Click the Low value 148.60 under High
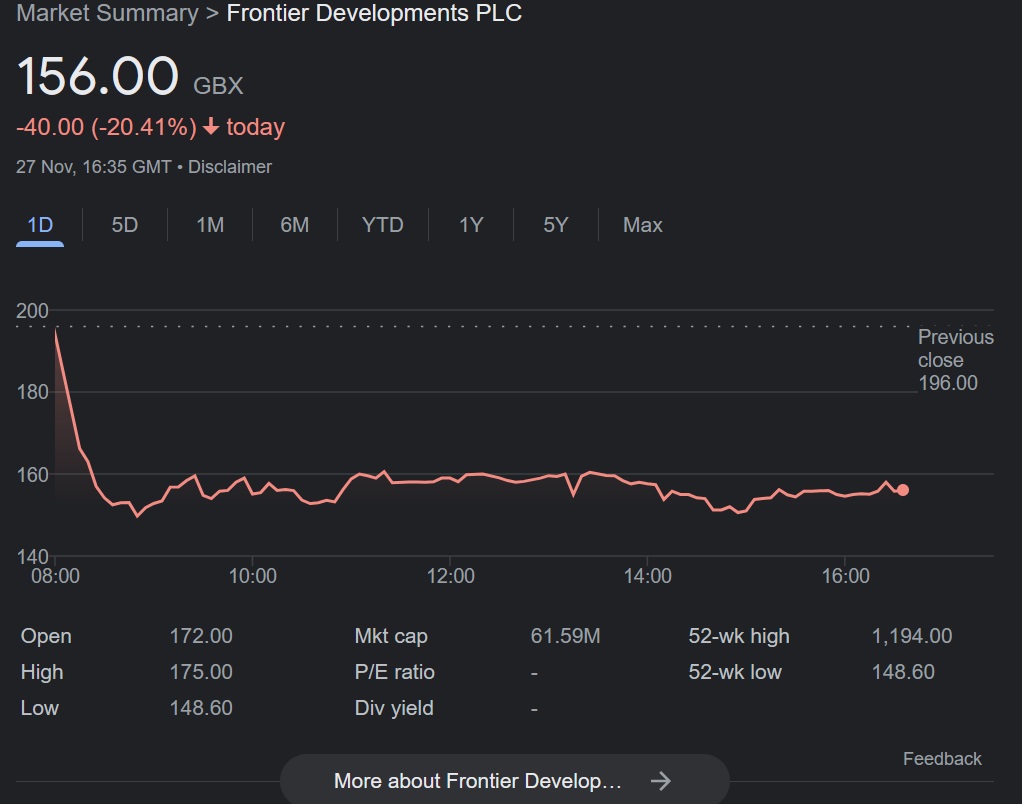 tap(201, 708)
